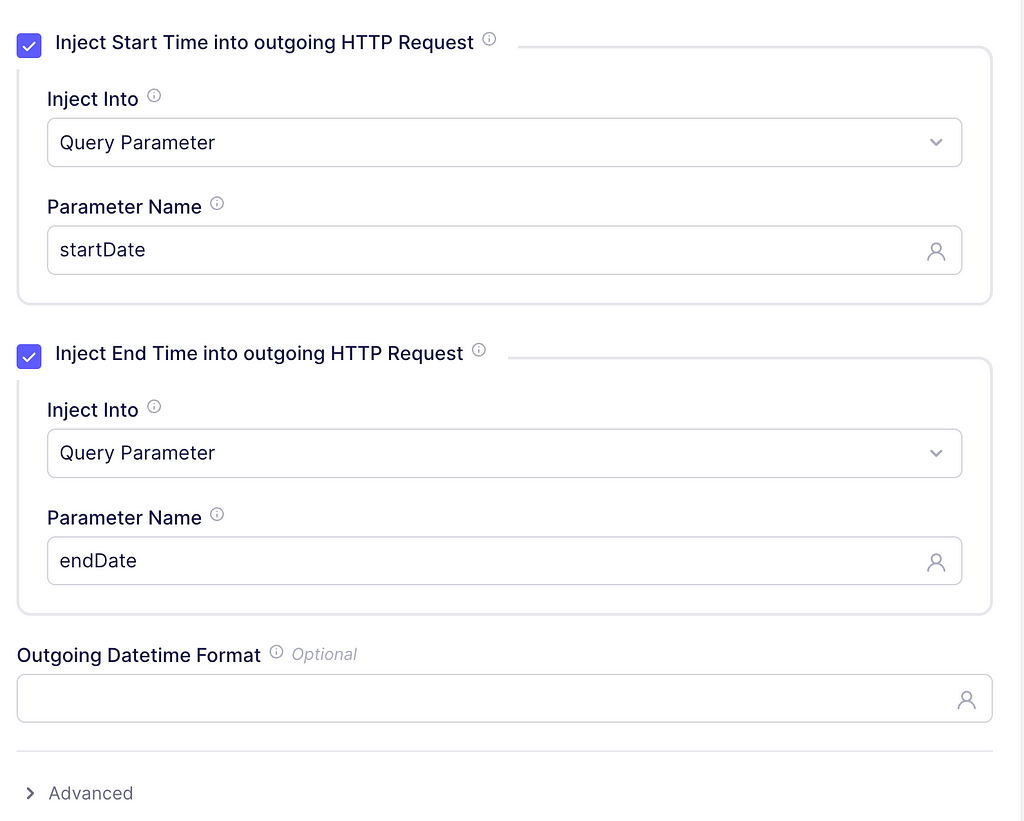Open End Time Inject Into dropdown

(504, 453)
